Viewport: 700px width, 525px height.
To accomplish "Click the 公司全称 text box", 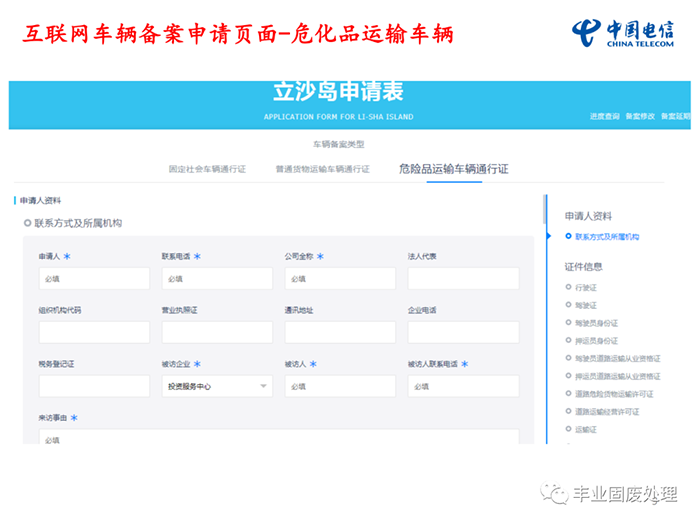I will [340, 279].
